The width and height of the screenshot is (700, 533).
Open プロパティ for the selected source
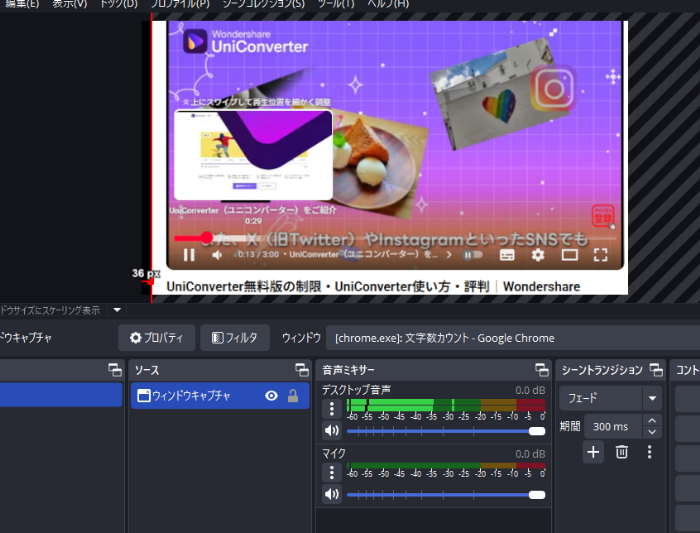coord(157,337)
